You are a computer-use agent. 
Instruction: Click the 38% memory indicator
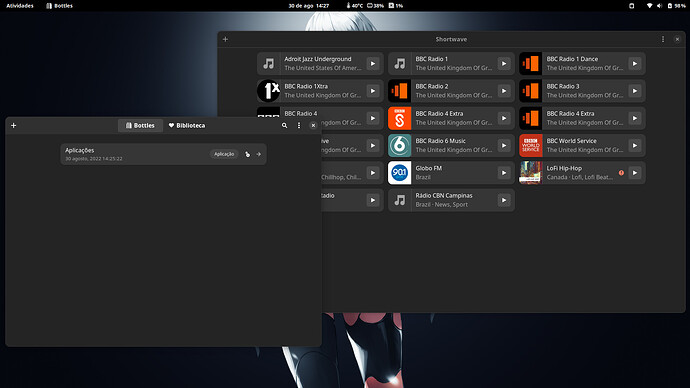375,6
